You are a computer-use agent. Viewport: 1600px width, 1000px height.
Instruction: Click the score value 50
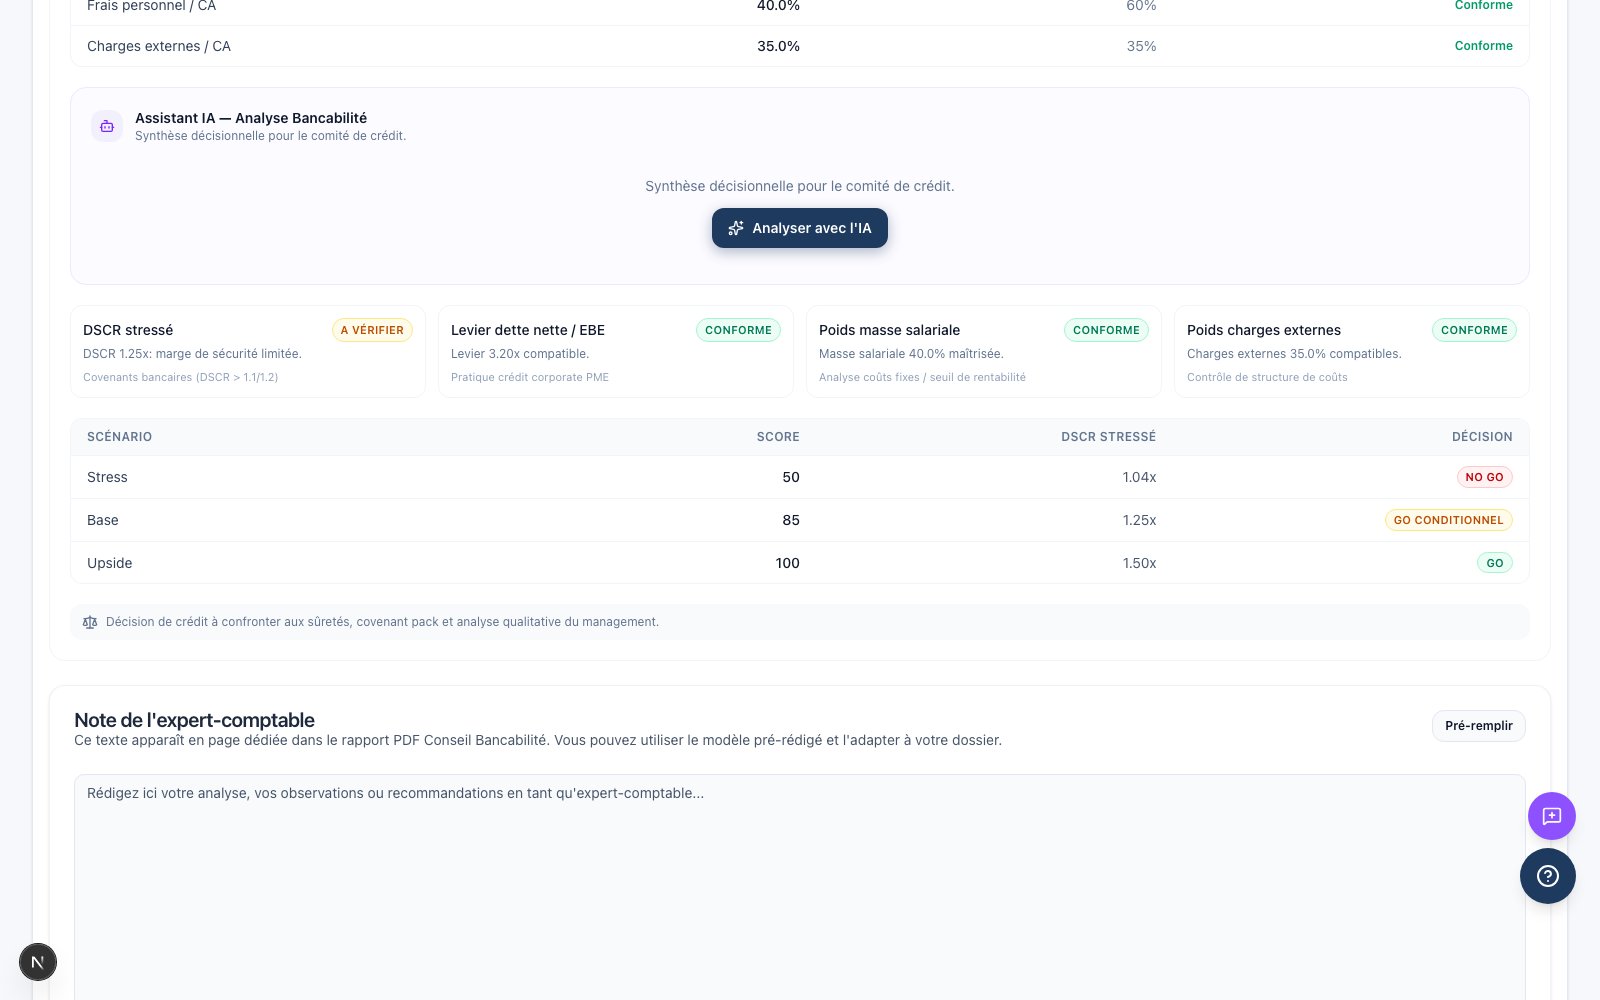(791, 477)
